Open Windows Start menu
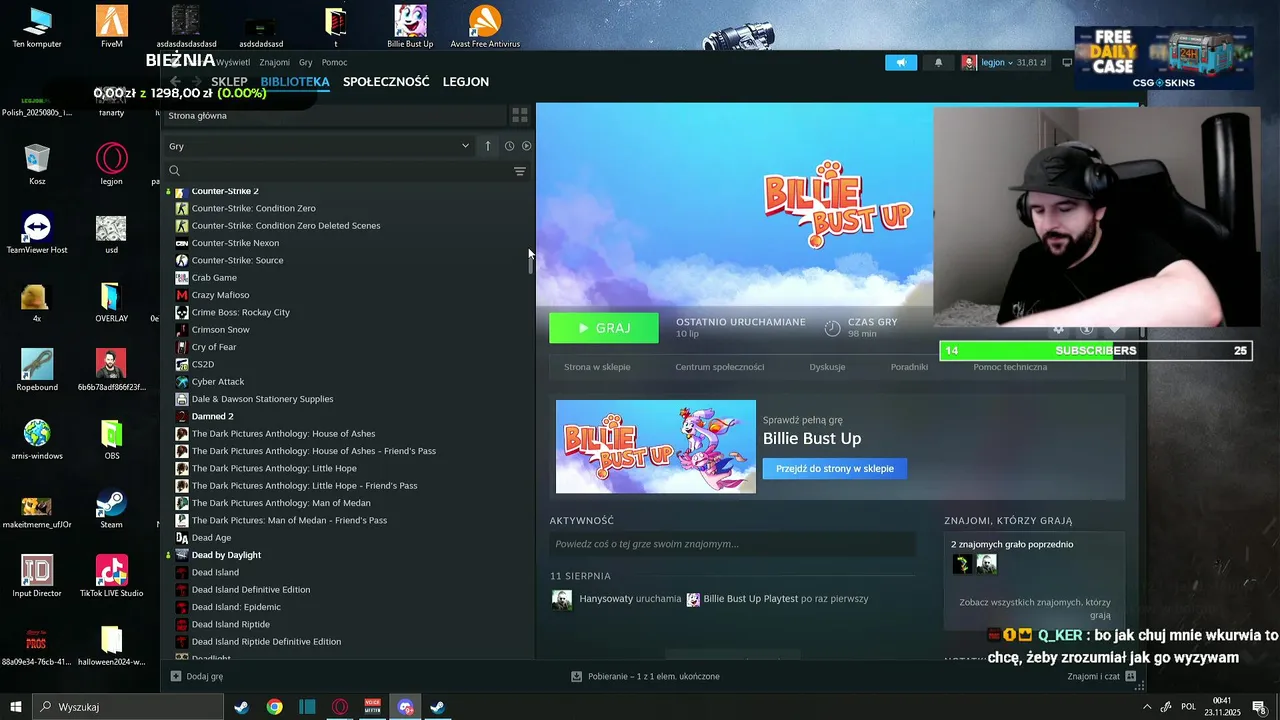 coord(15,707)
